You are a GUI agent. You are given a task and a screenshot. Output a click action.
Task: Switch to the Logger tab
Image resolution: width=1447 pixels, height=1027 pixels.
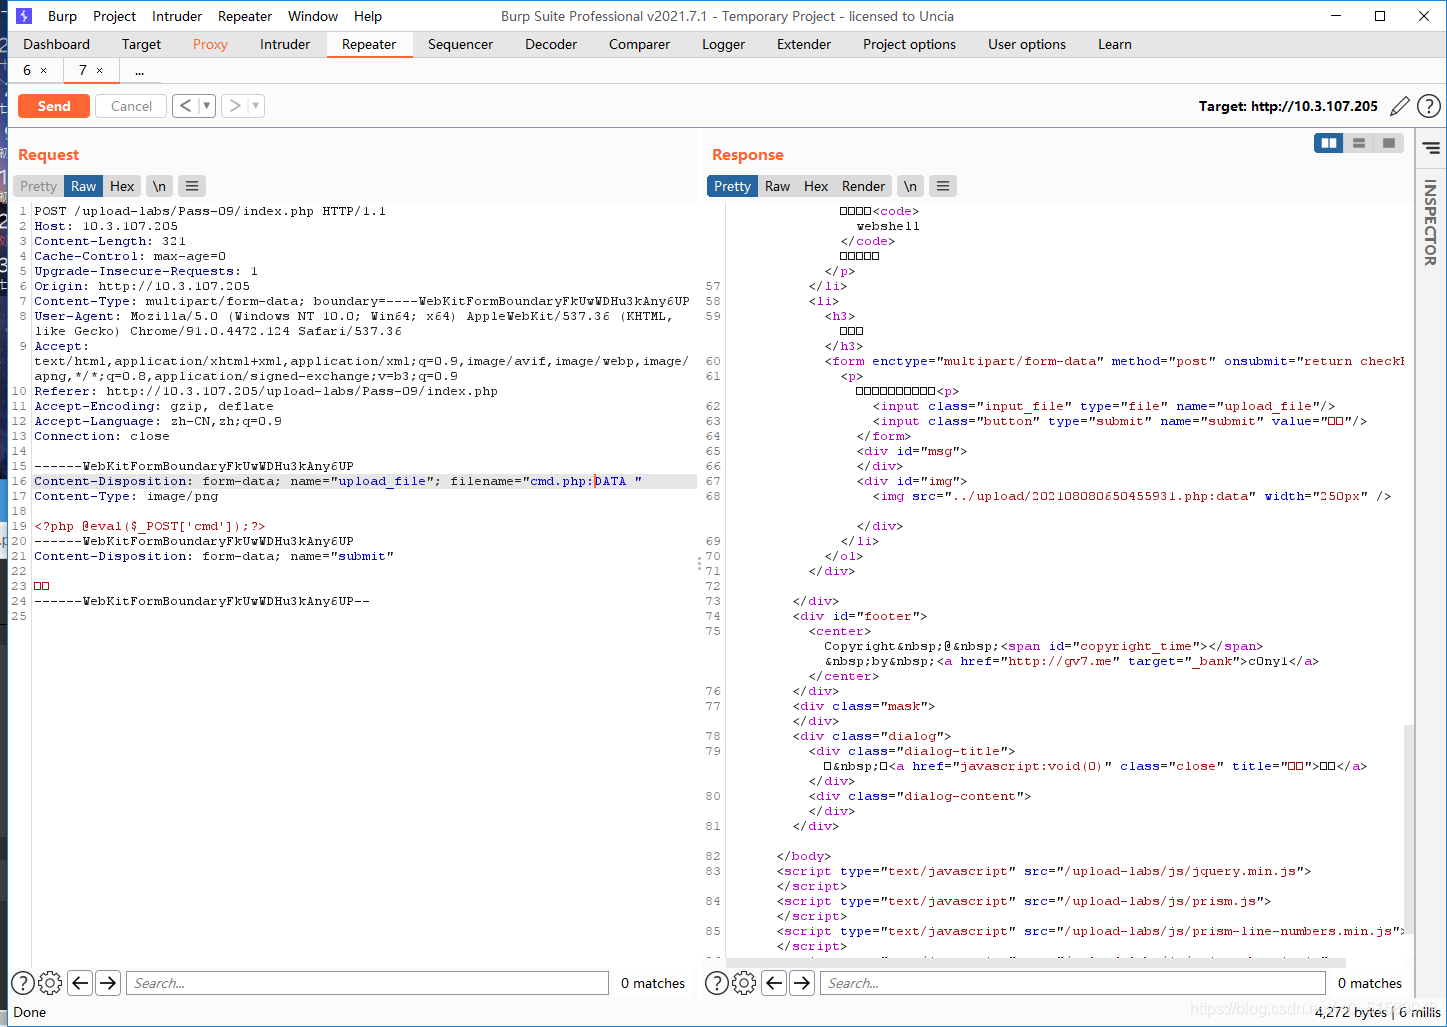(x=723, y=44)
